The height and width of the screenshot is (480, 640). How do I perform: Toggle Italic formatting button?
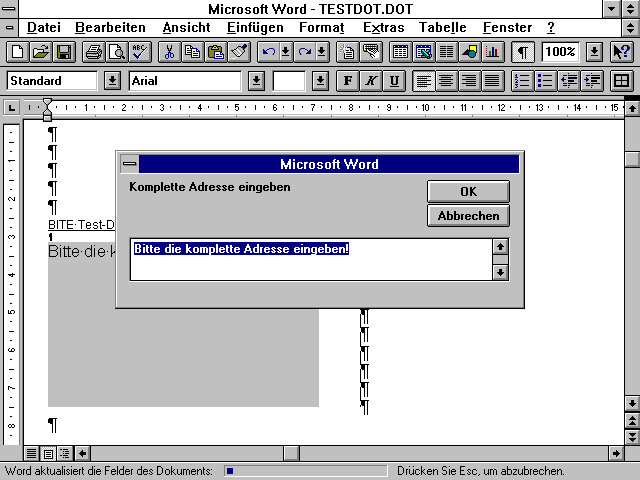pyautogui.click(x=371, y=80)
